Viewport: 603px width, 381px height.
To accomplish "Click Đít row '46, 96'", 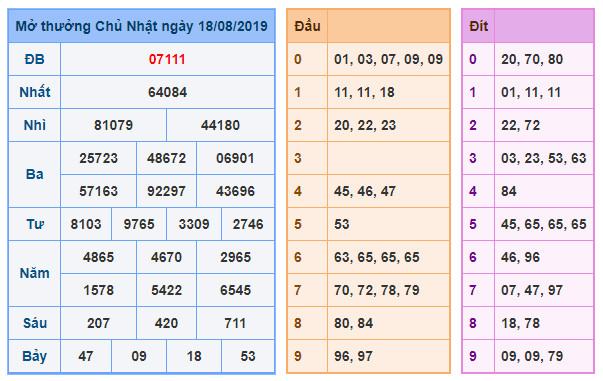I will click(520, 257).
